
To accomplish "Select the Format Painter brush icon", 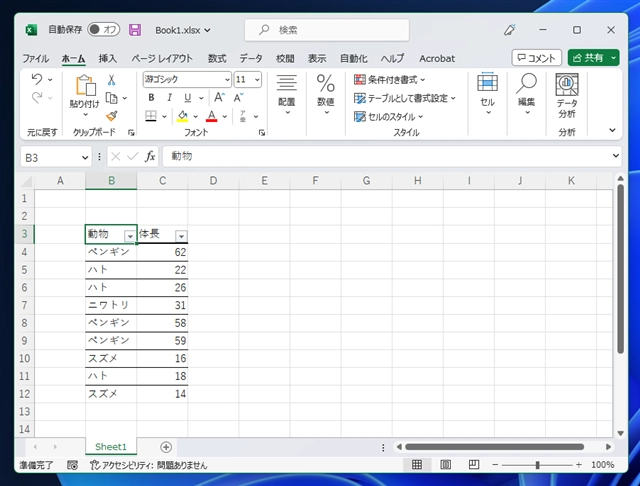I will (111, 116).
